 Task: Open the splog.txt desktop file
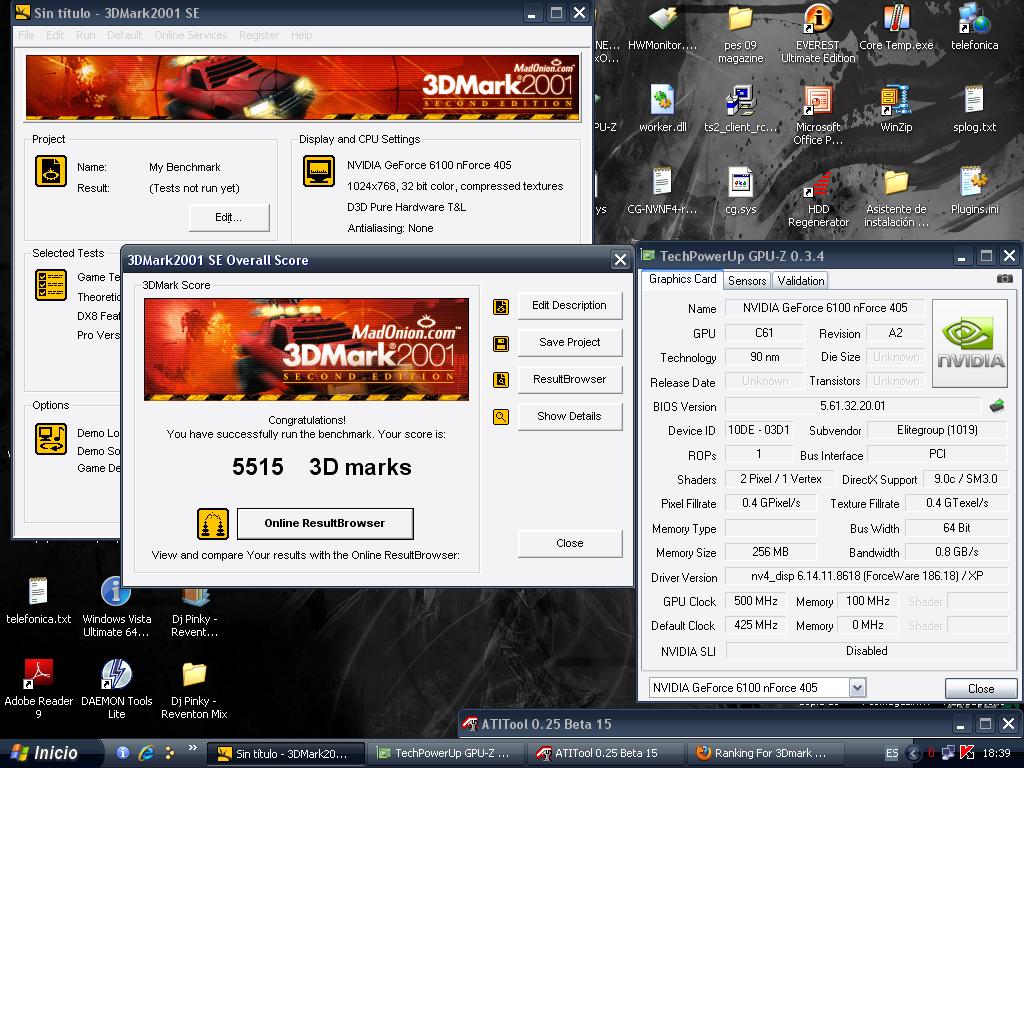pyautogui.click(x=974, y=109)
